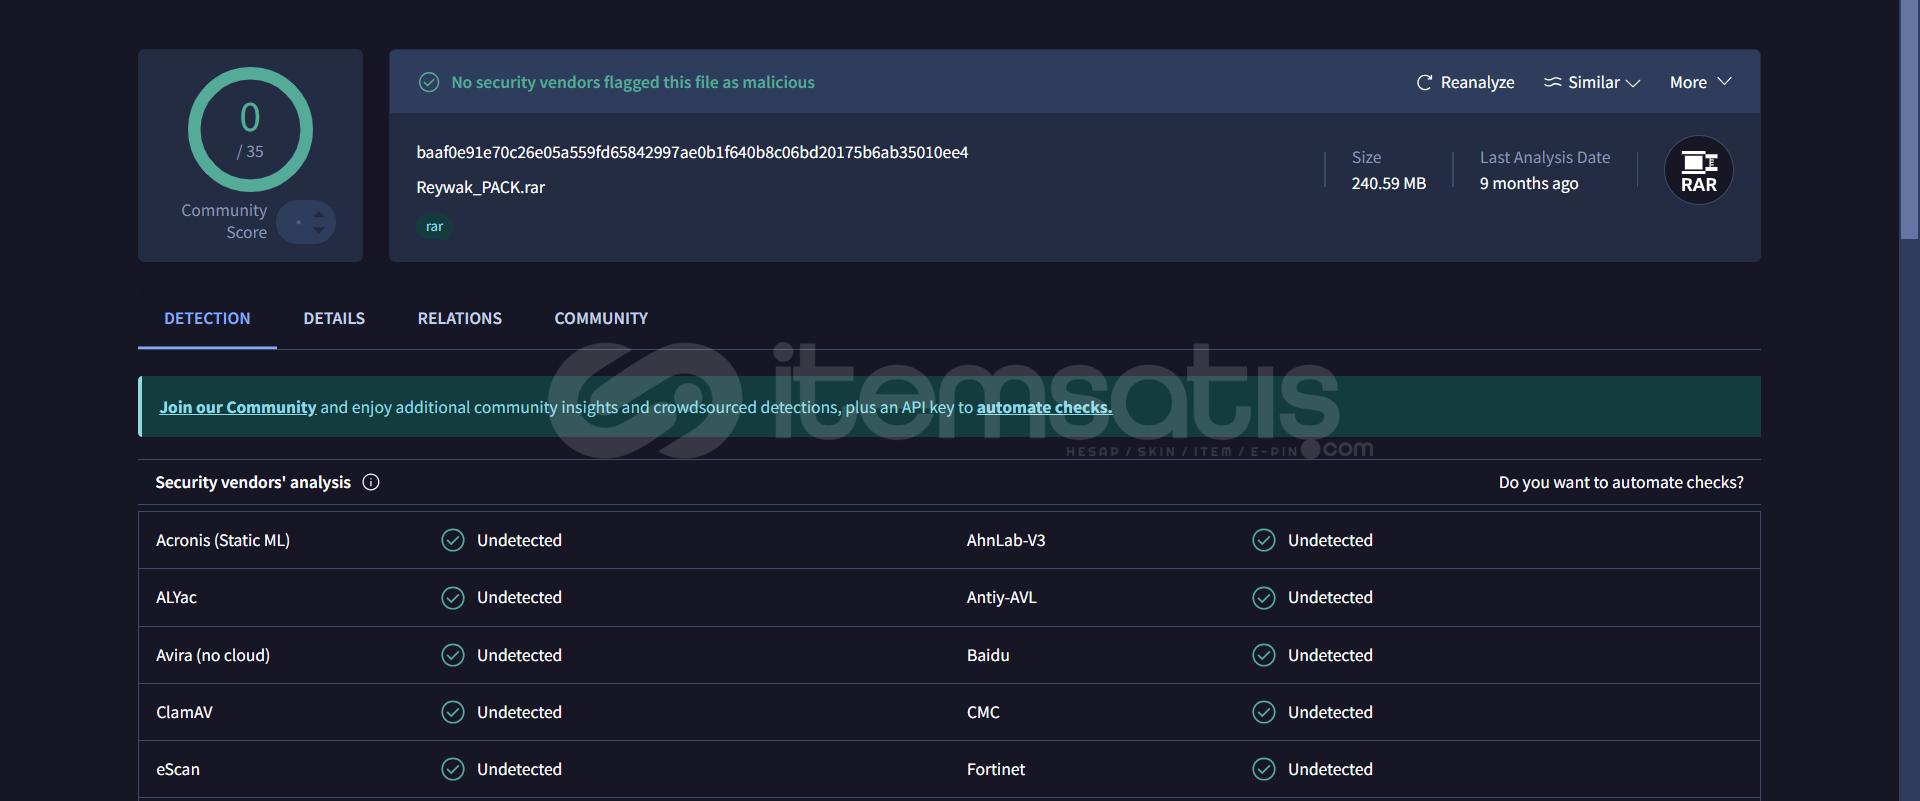Click the Avira (no cloud) vendor name
1920x801 pixels.
(x=213, y=655)
